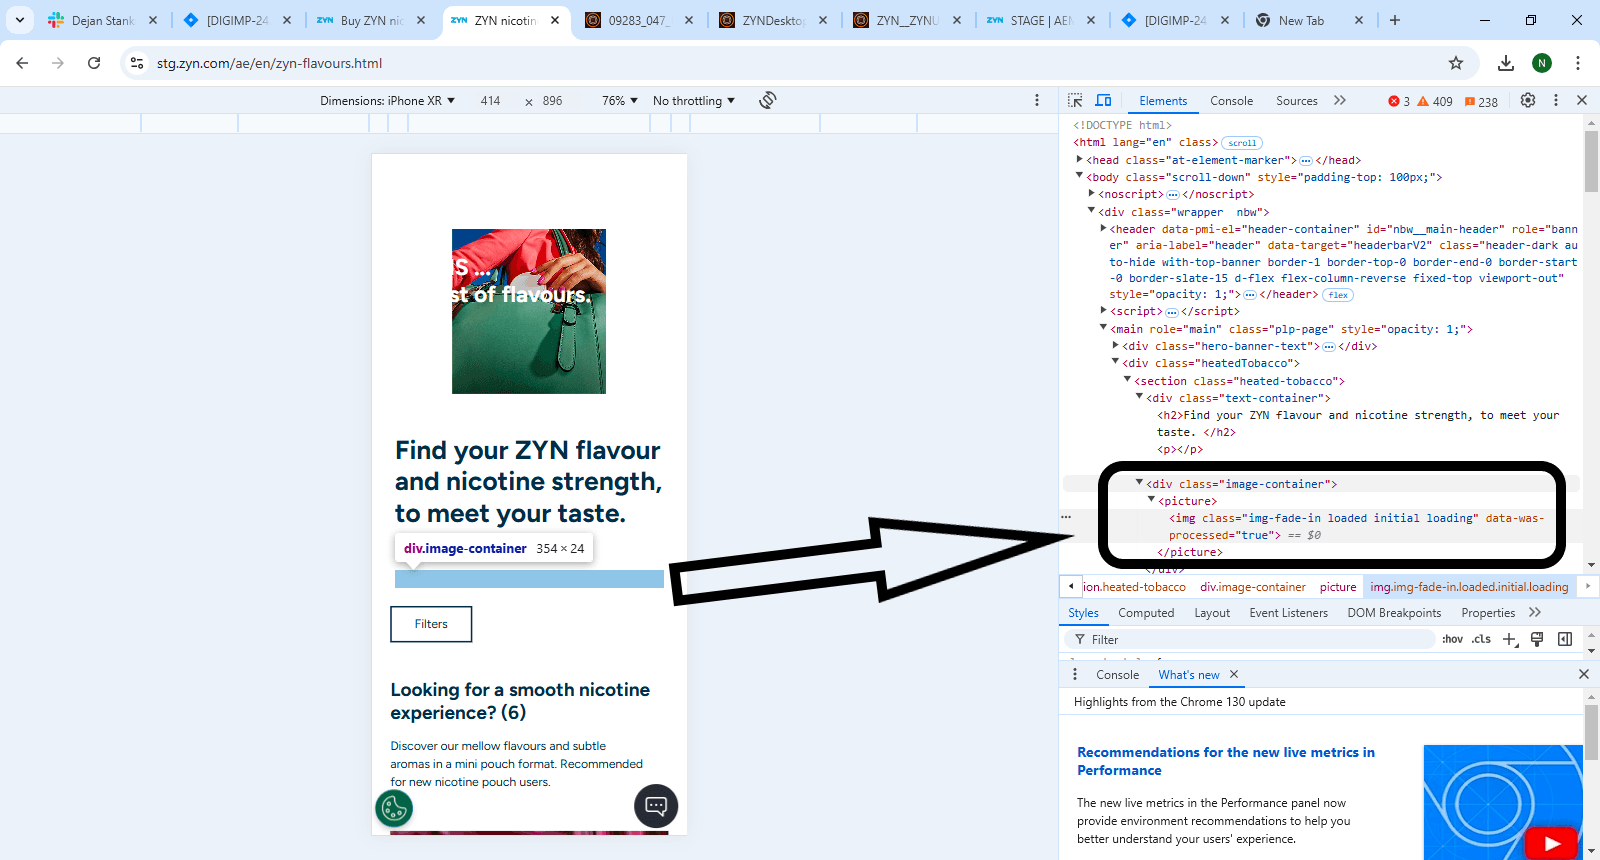Open Dimensions iPhone XR dropdown
1600x860 pixels.
[x=387, y=101]
